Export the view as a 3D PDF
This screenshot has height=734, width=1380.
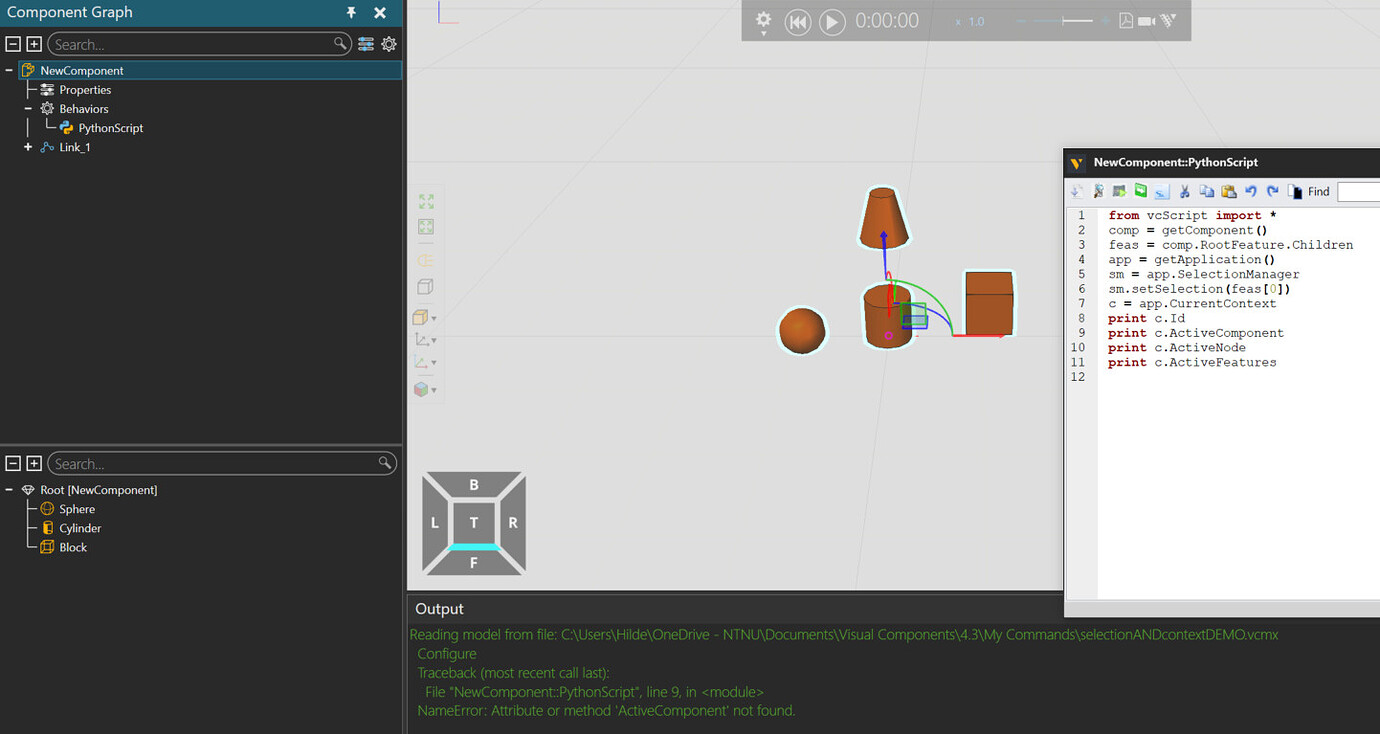[1125, 20]
